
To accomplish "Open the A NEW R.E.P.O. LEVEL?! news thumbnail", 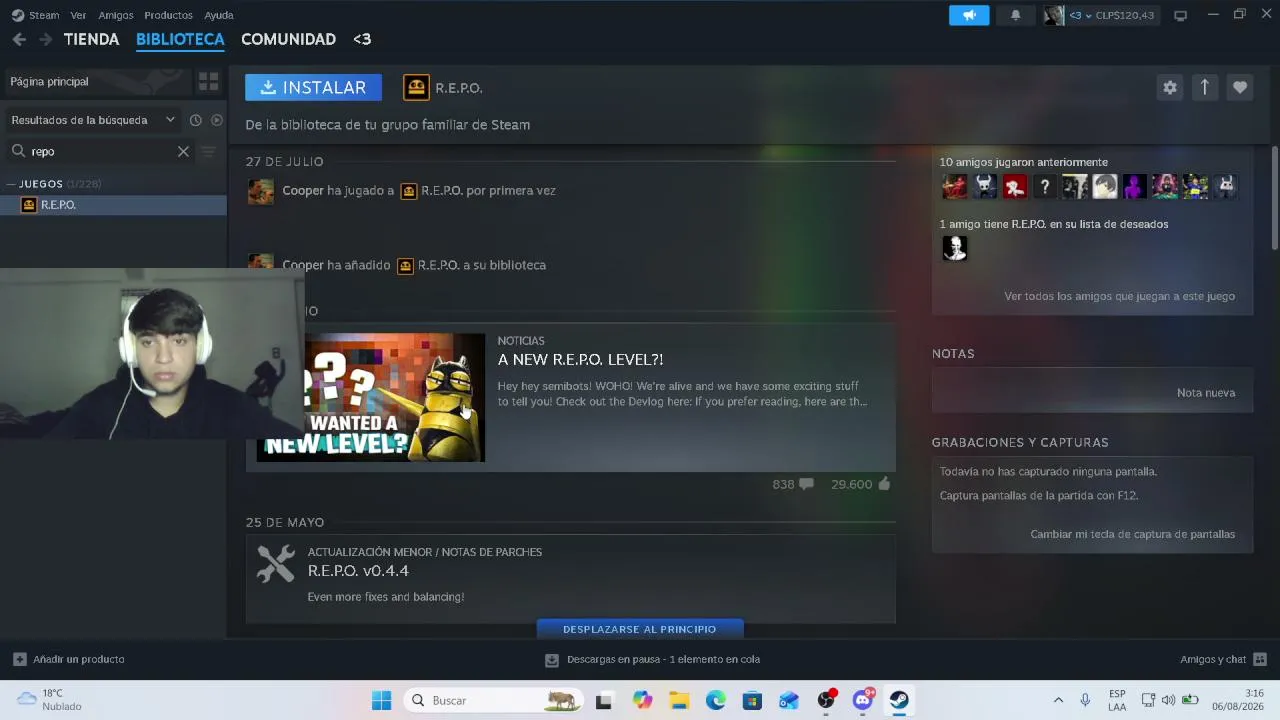I will [x=371, y=397].
